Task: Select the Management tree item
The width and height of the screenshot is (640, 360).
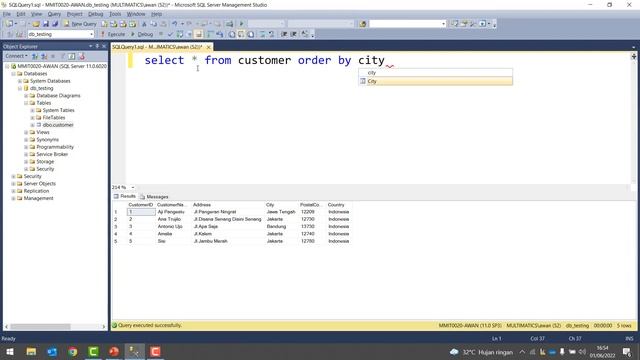Action: 38,198
